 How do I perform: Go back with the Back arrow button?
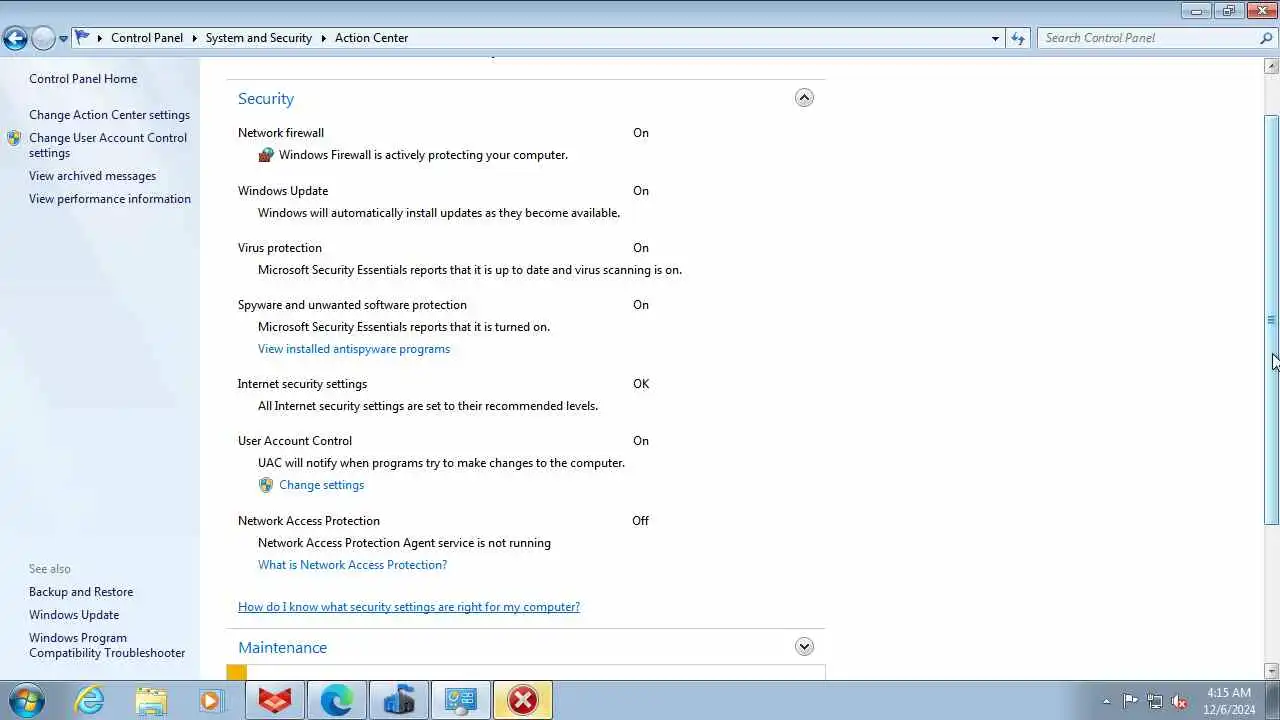(15, 38)
